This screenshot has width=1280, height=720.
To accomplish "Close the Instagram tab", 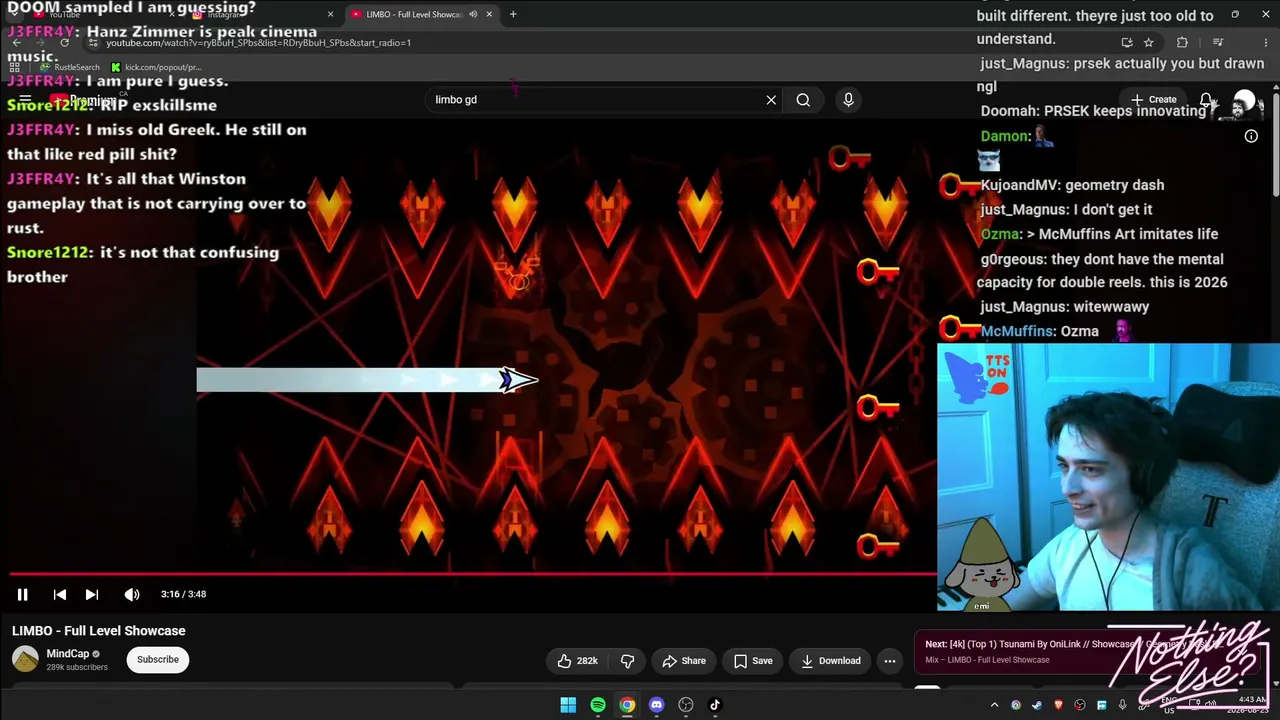I will (330, 15).
